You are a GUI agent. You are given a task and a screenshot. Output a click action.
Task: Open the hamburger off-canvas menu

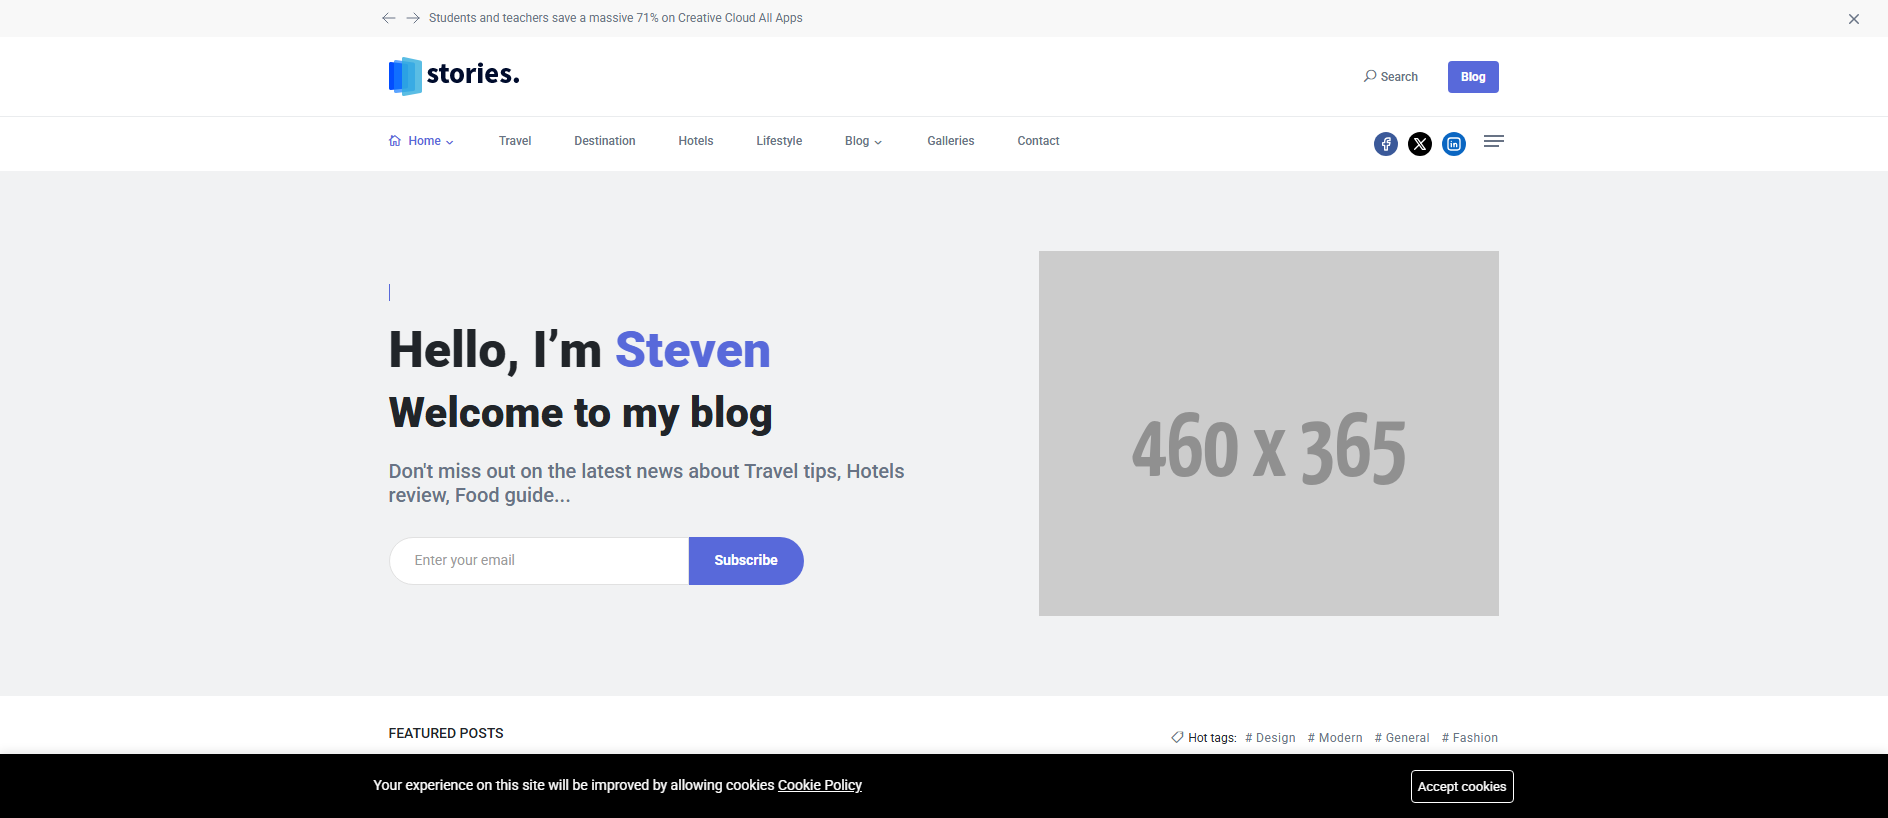(x=1494, y=141)
